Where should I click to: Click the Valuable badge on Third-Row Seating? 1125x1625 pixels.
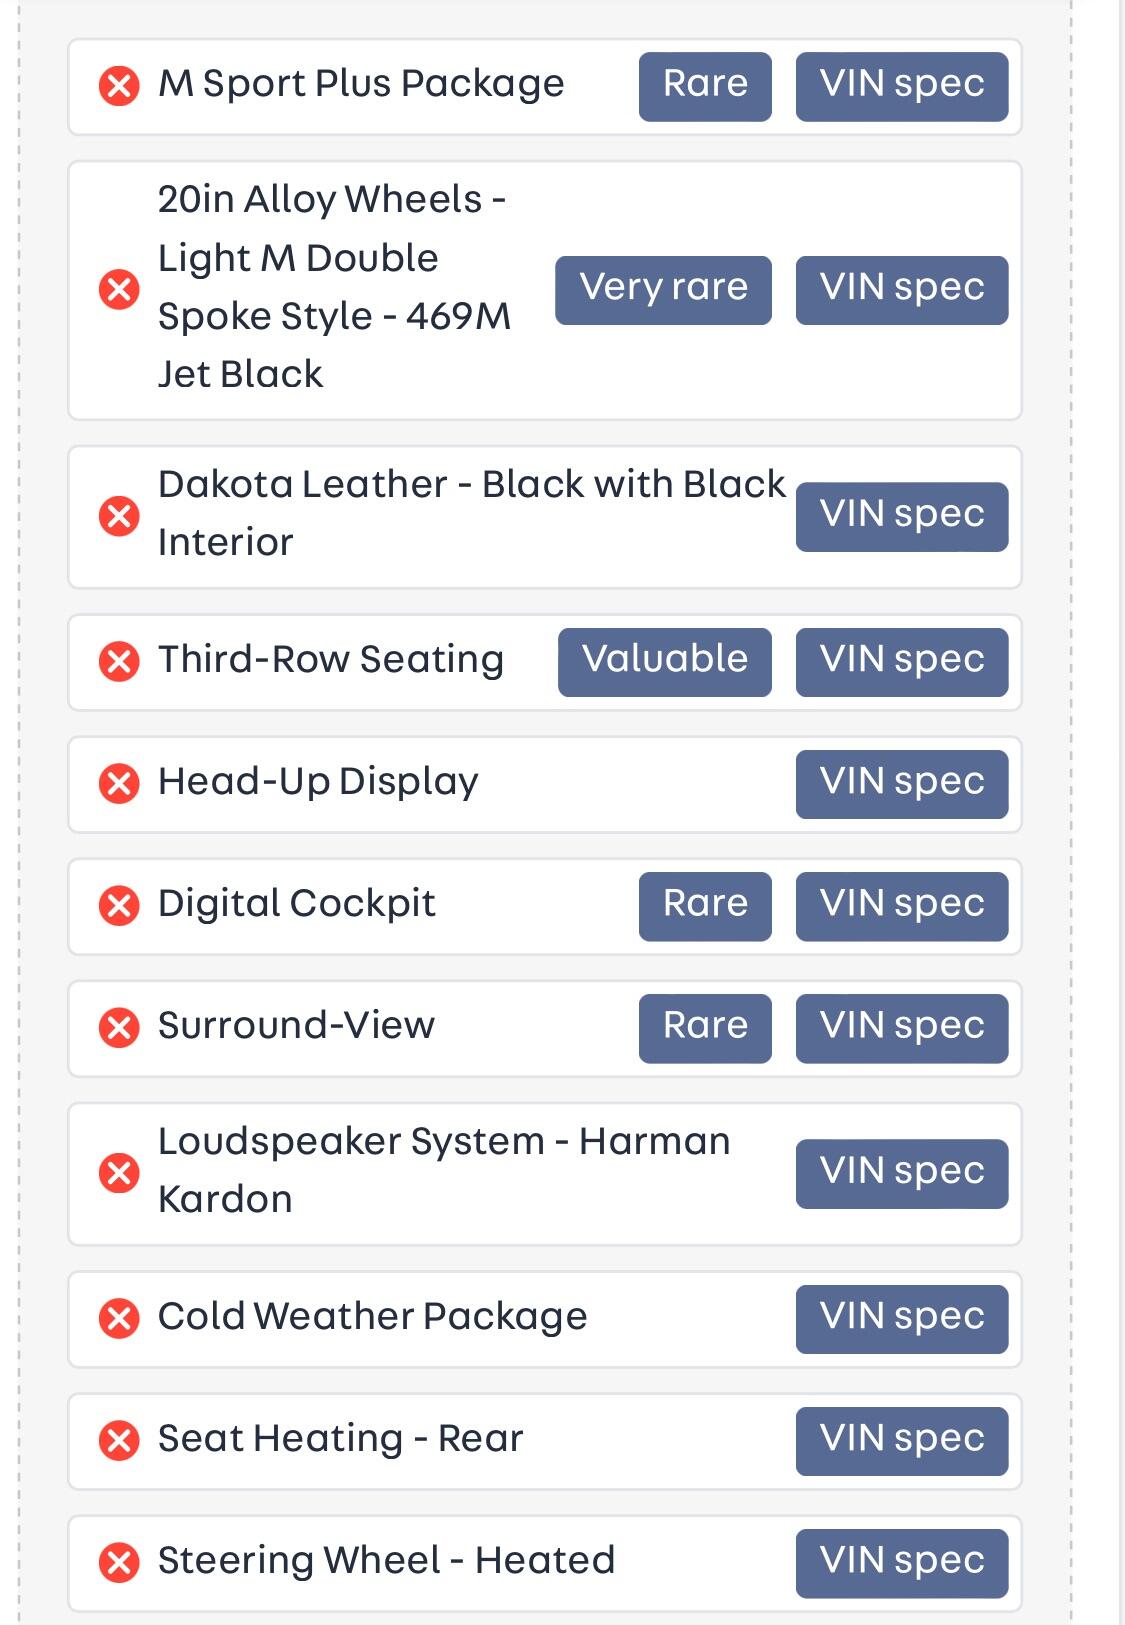coord(664,661)
